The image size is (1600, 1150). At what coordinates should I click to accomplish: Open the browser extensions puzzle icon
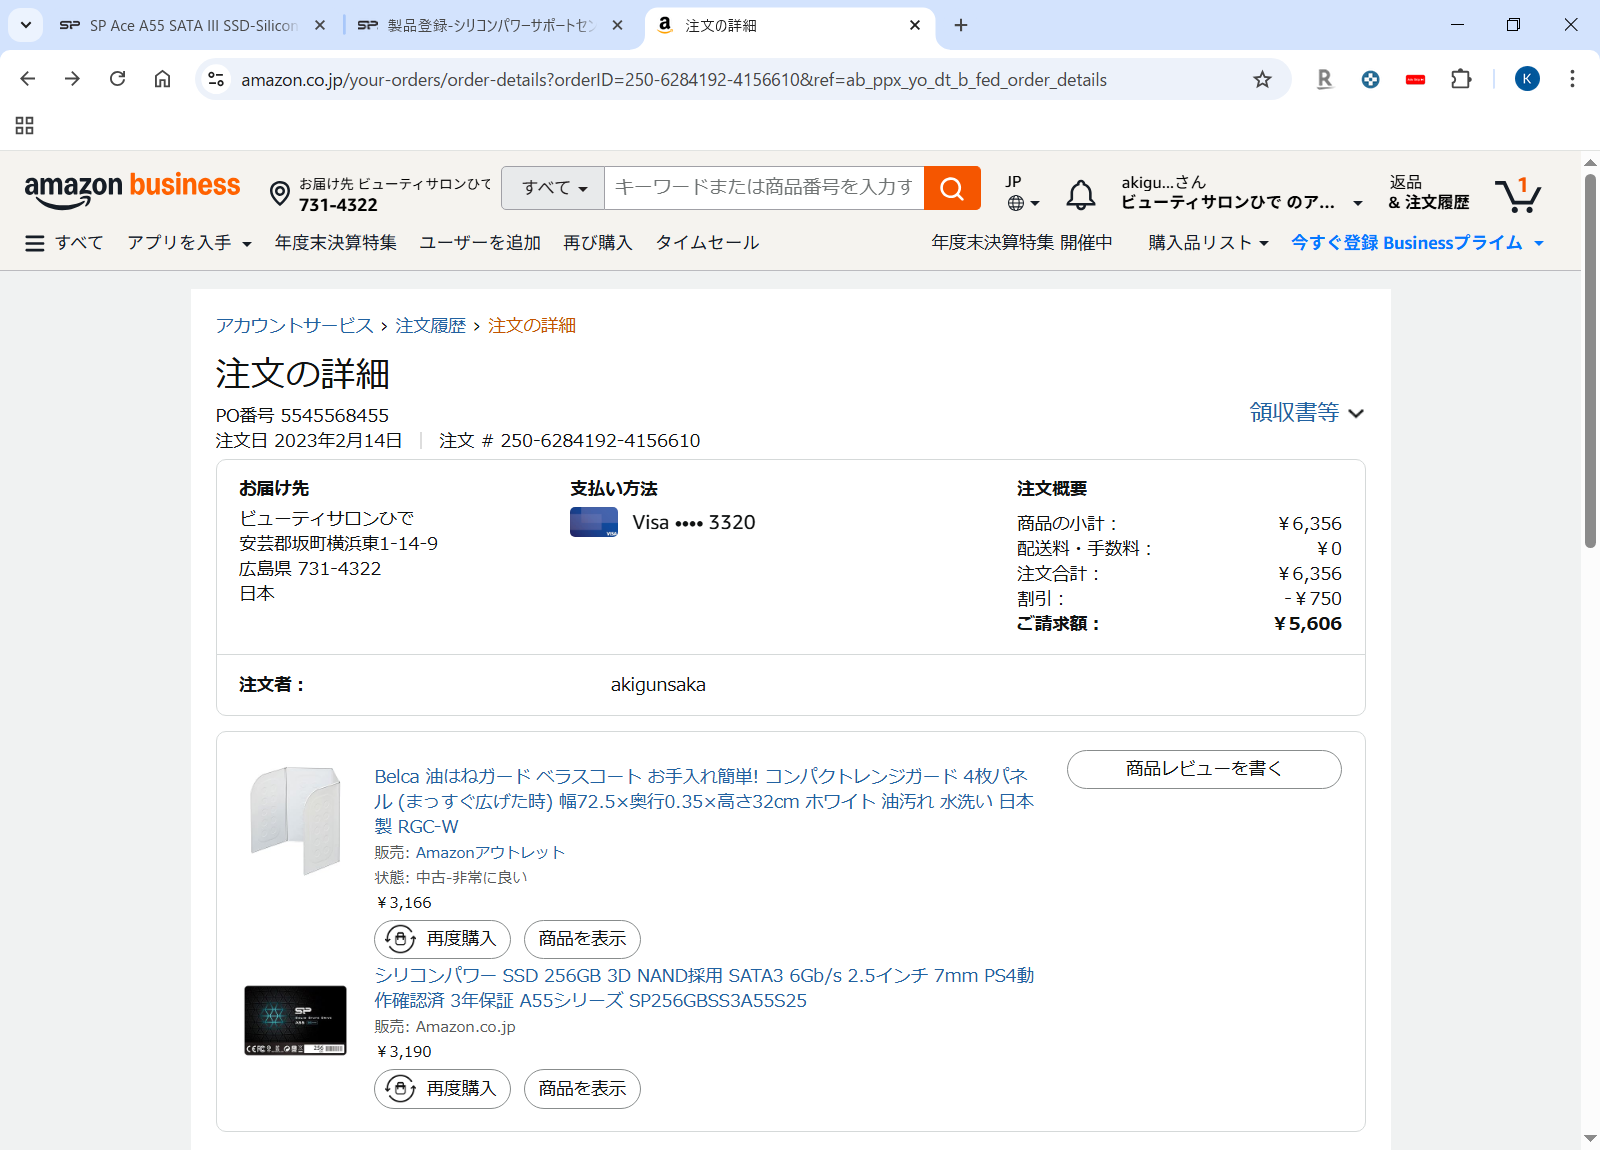point(1461,80)
